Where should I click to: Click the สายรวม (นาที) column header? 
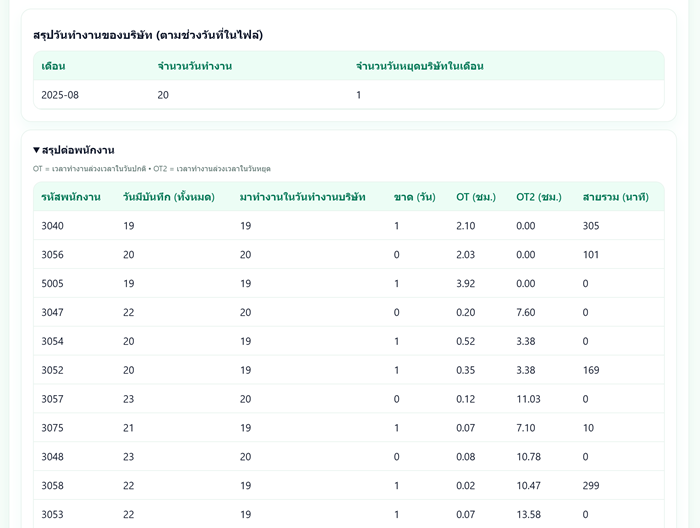tap(615, 197)
